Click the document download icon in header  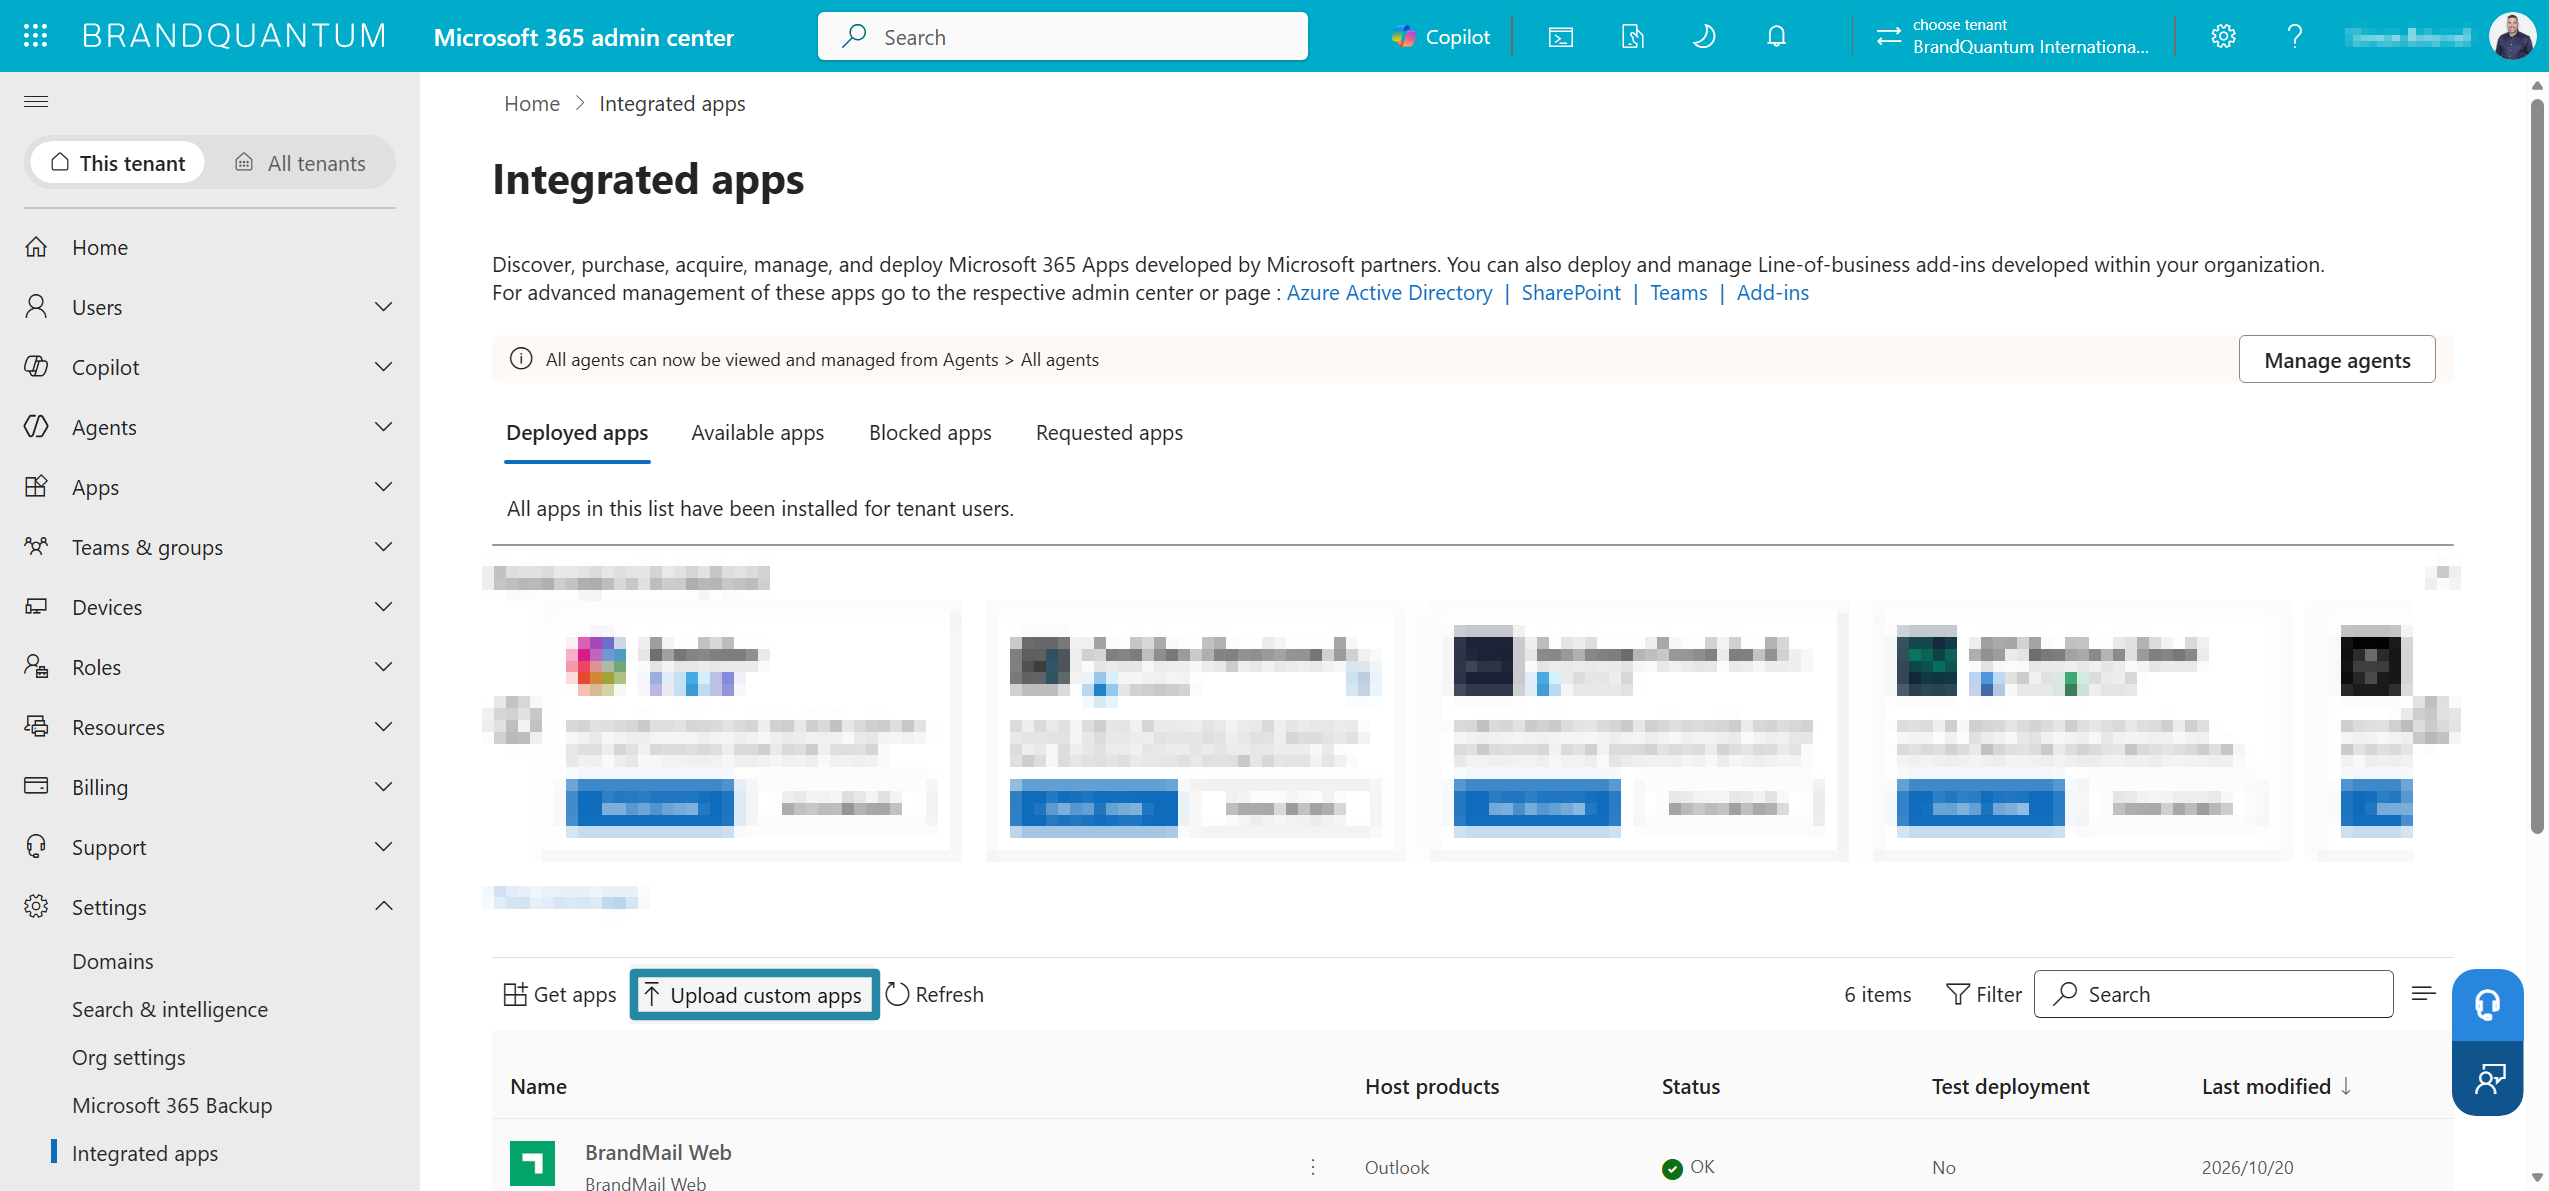[1632, 37]
